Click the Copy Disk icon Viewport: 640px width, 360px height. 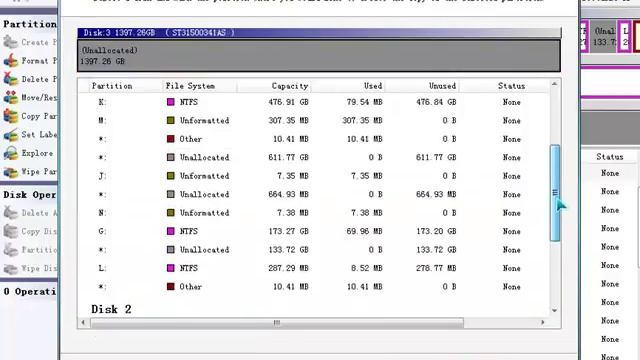[11, 231]
